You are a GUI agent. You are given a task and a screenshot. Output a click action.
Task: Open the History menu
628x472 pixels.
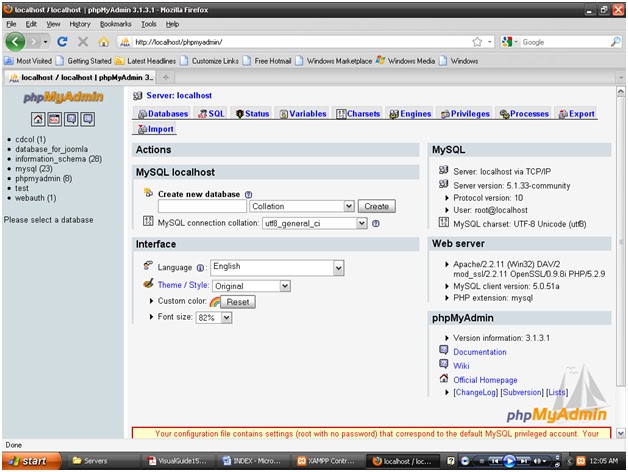(80, 24)
